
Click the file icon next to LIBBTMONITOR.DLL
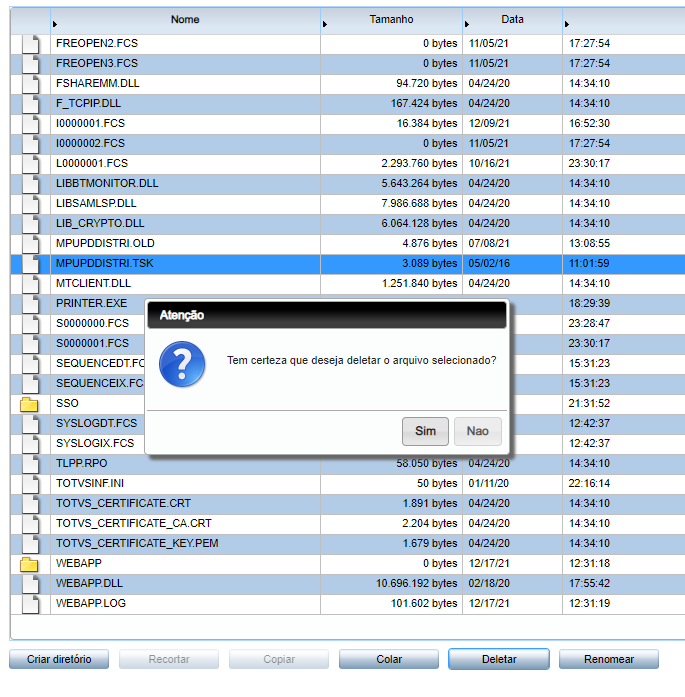click(x=30, y=184)
